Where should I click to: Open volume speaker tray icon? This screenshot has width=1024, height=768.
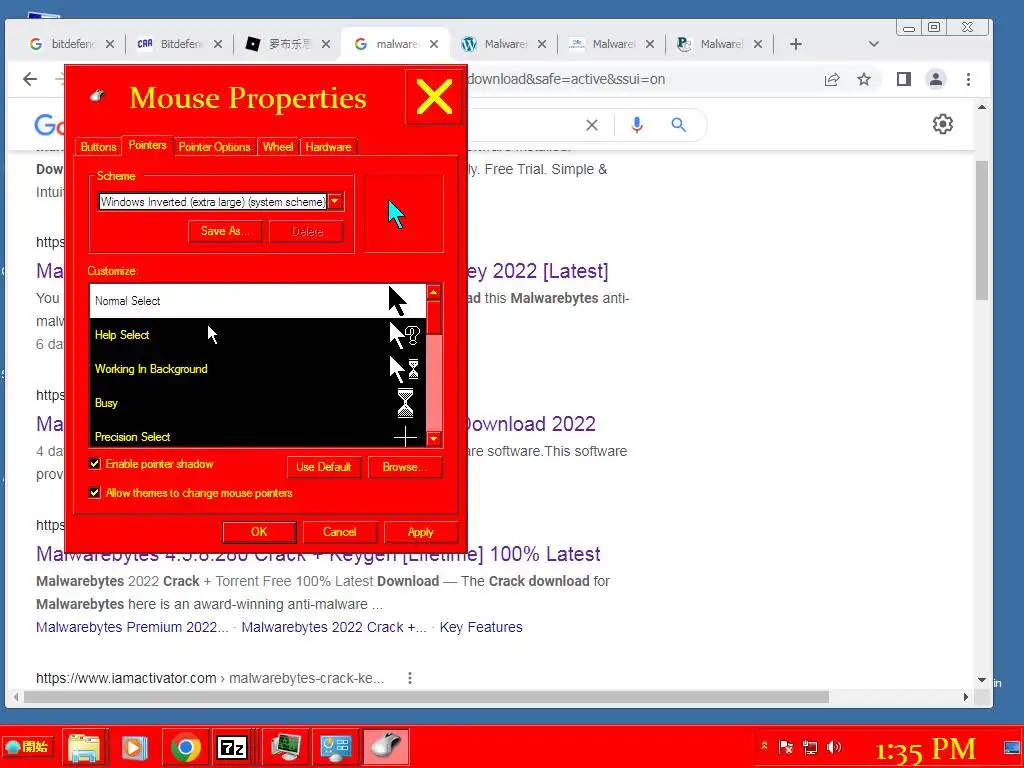pos(834,746)
